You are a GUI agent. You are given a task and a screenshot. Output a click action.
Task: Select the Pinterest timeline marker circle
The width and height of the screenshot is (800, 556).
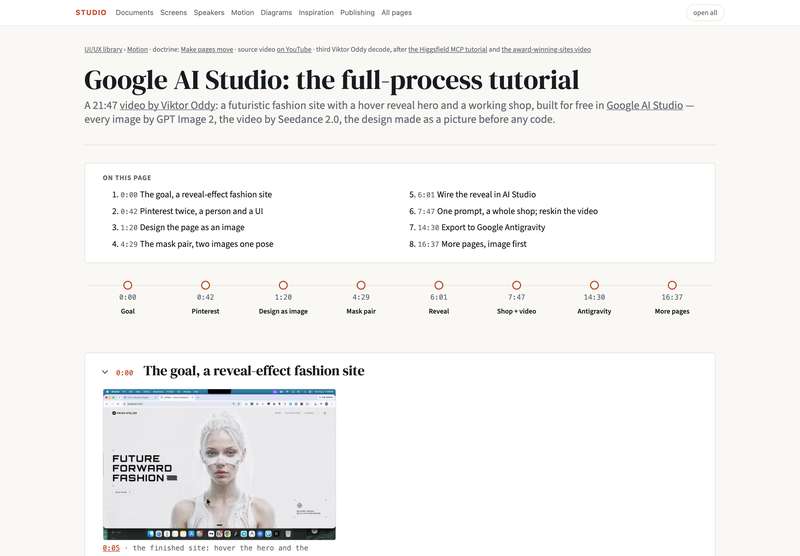pyautogui.click(x=205, y=285)
